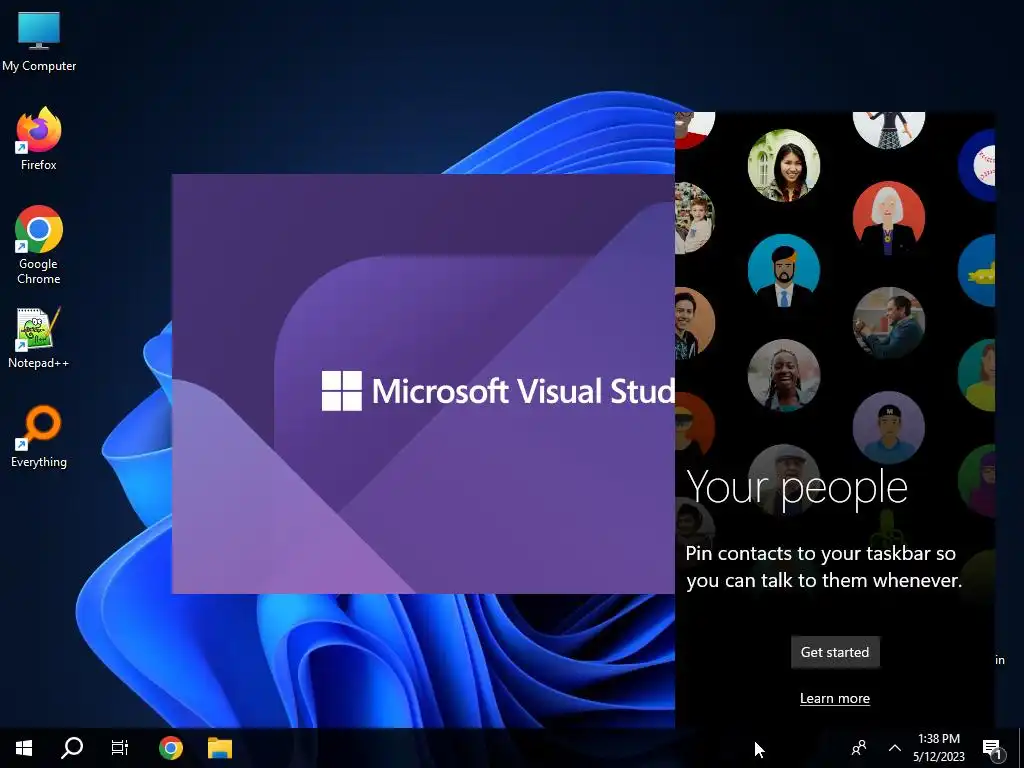Image resolution: width=1024 pixels, height=768 pixels.
Task: Open the Action Center notifications icon
Action: pos(993,748)
